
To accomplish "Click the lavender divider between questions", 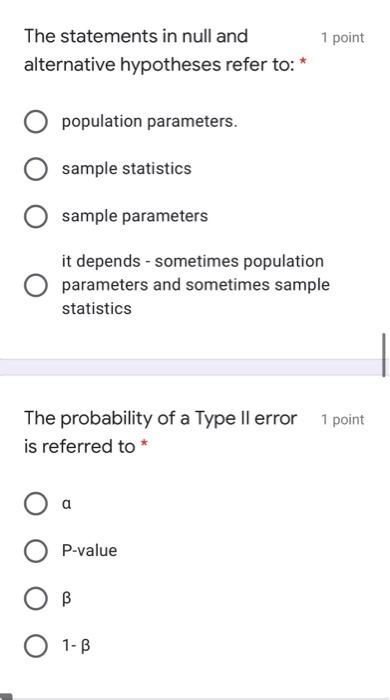I will click(191, 367).
